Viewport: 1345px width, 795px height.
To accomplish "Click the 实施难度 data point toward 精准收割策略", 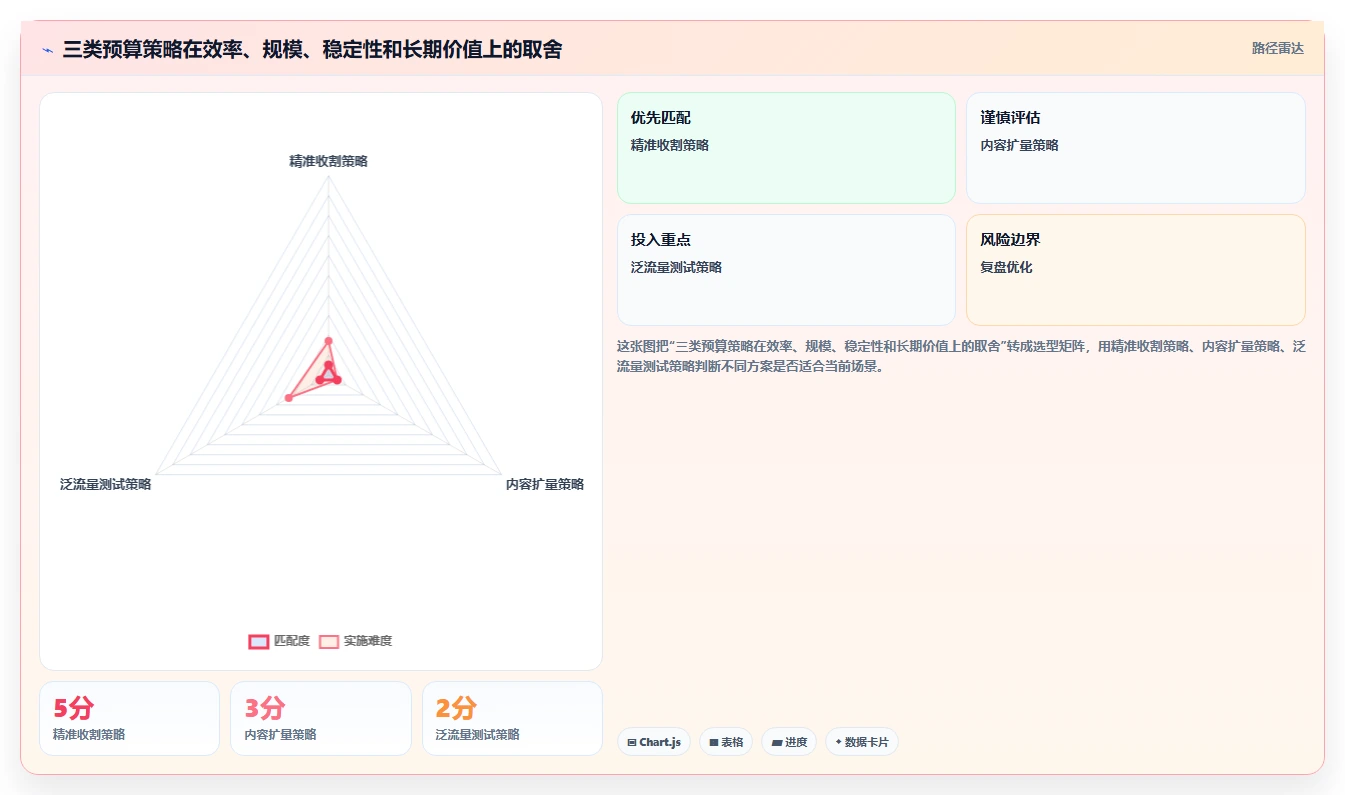I will [x=328, y=341].
